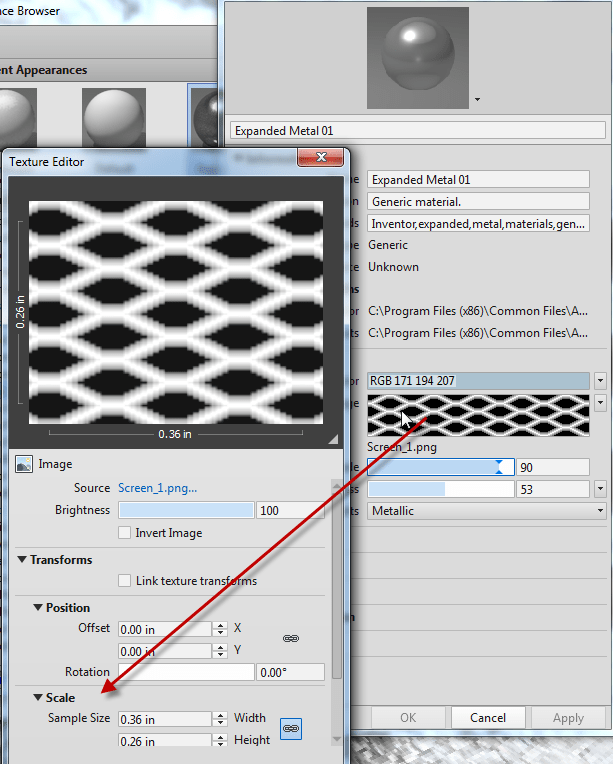
Task: Click the large texture preview image
Action: [x=176, y=312]
